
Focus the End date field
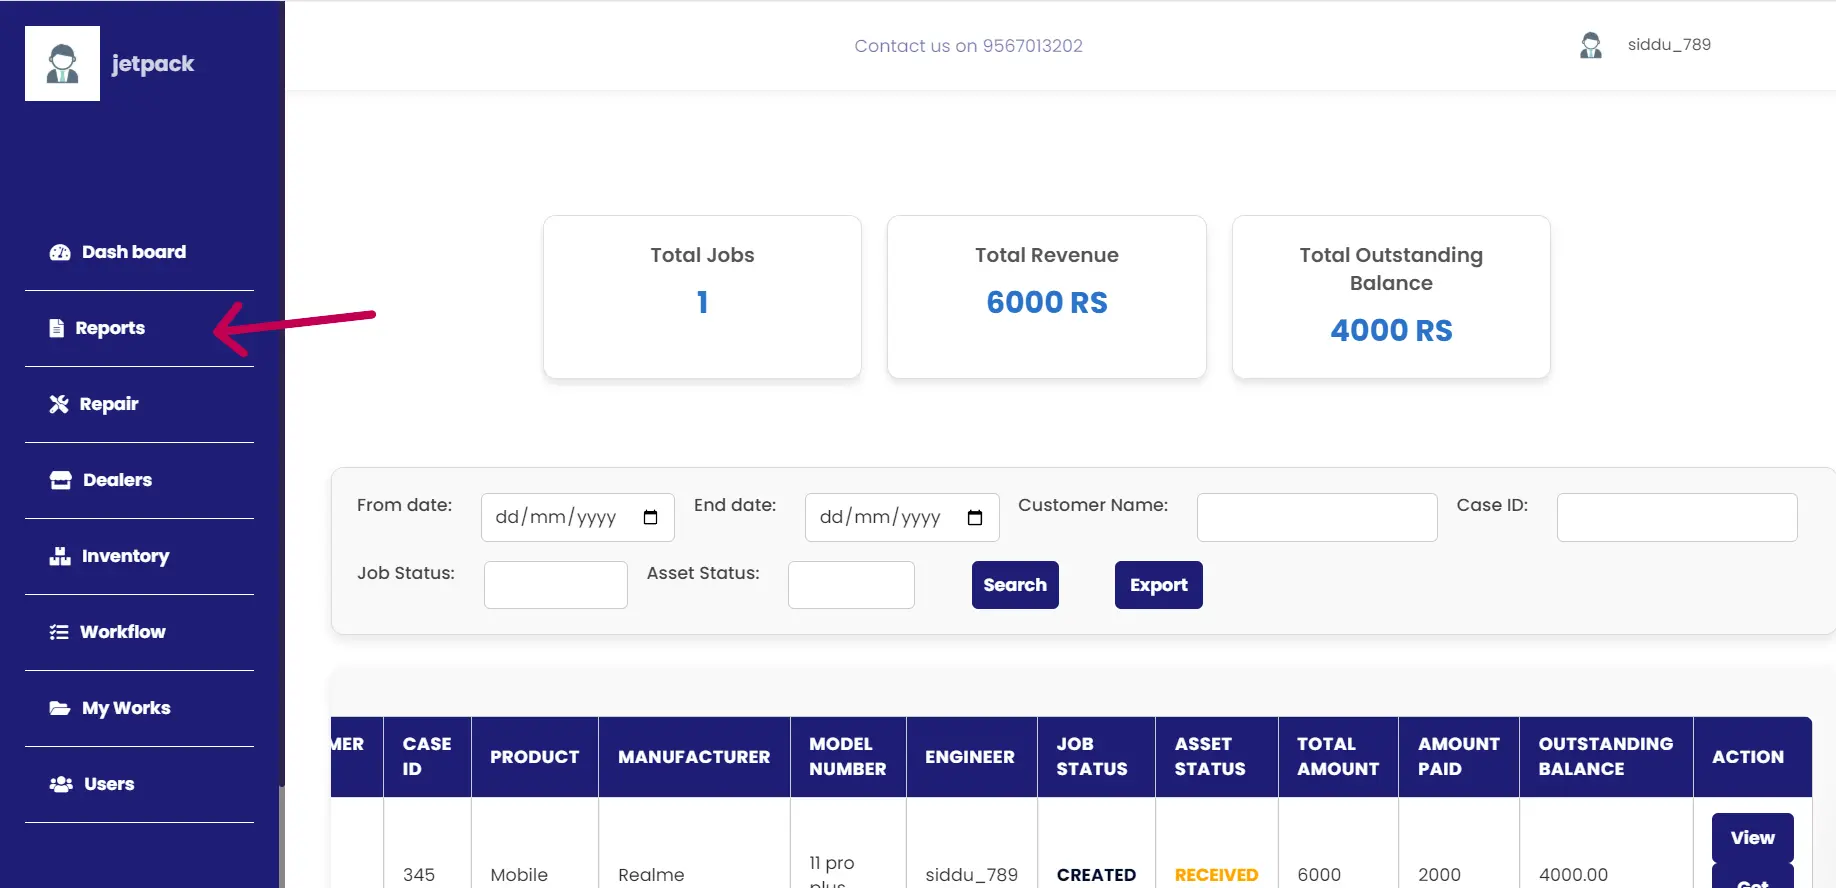point(902,517)
